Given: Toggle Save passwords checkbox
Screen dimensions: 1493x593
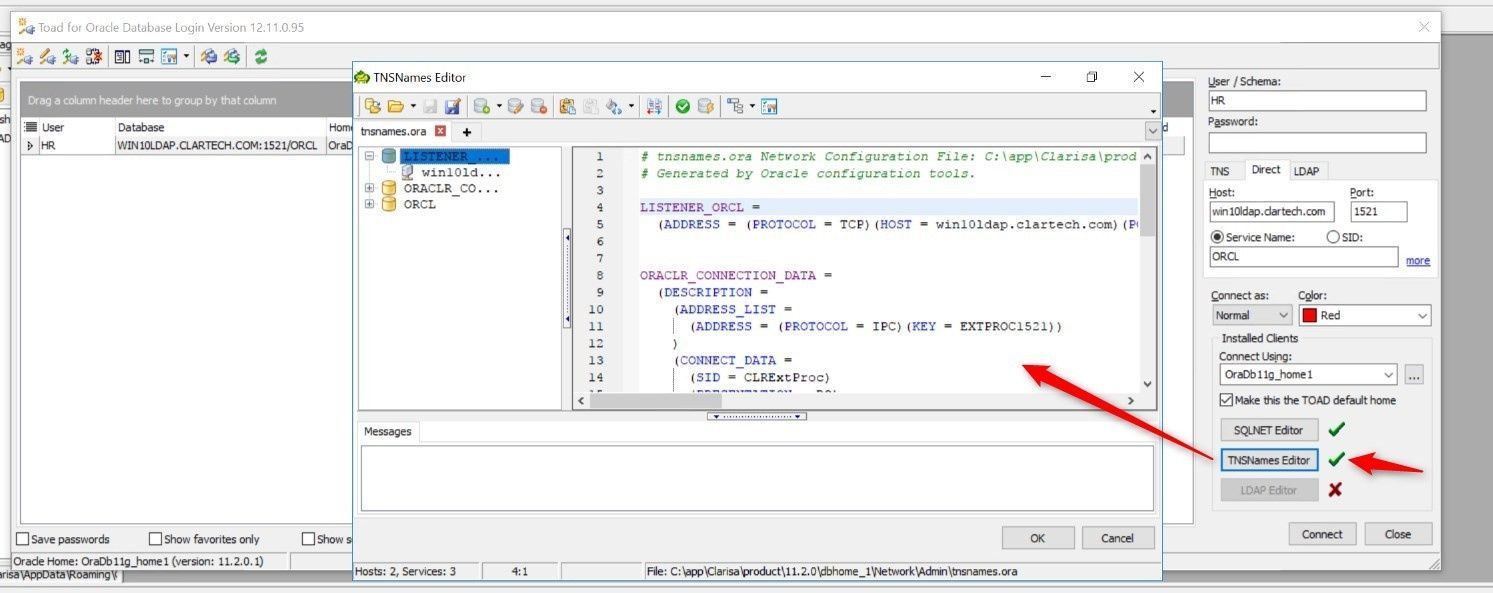Looking at the screenshot, I should tap(23, 539).
